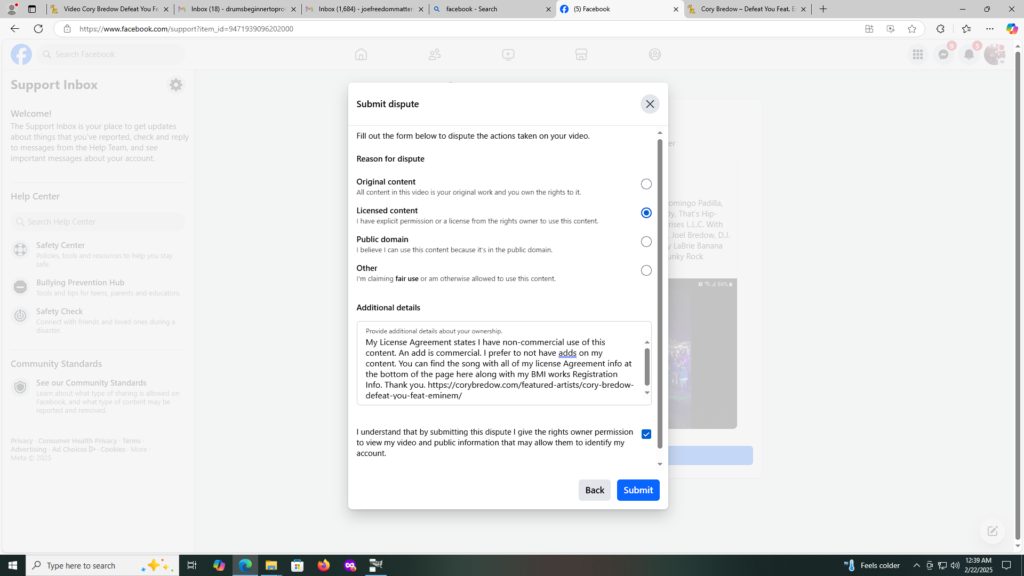Click the Submit button
This screenshot has width=1024, height=576.
point(638,490)
